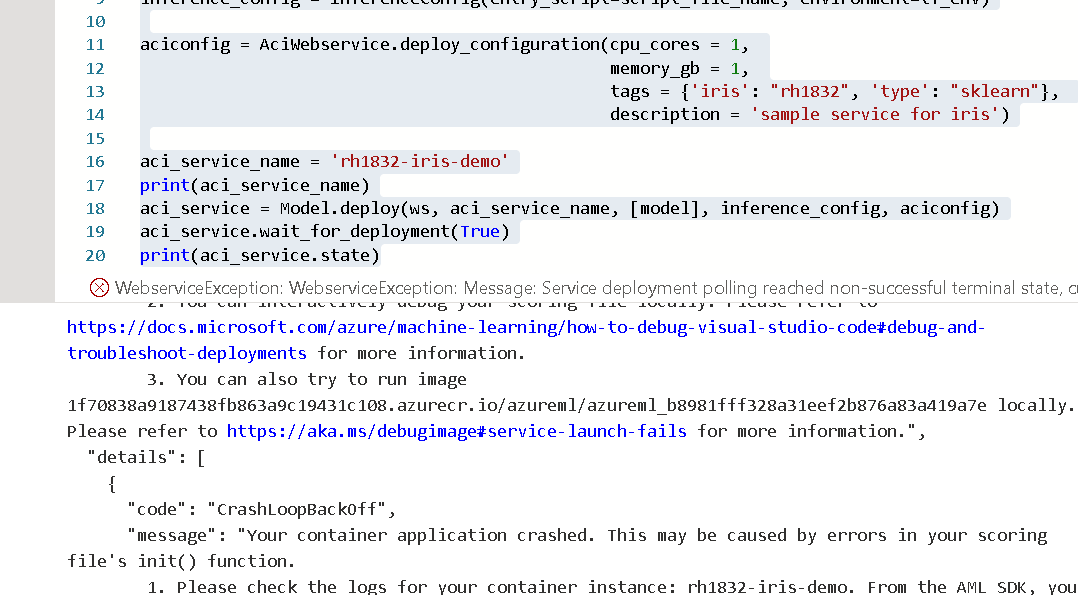The width and height of the screenshot is (1078, 610).
Task: Click the WebserviceException error message text
Action: pyautogui.click(x=596, y=287)
